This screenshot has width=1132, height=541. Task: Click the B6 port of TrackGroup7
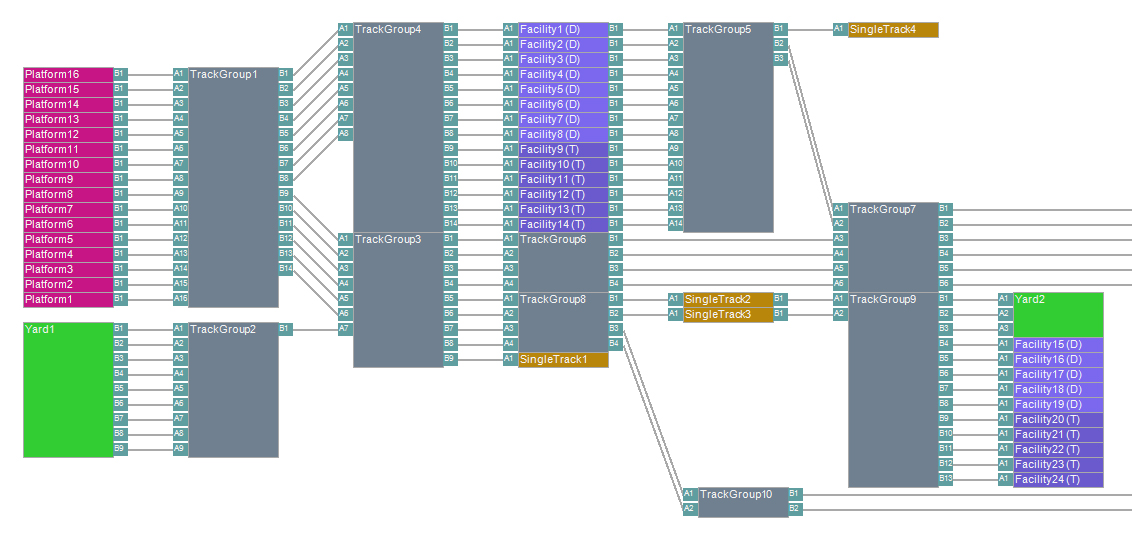(945, 284)
